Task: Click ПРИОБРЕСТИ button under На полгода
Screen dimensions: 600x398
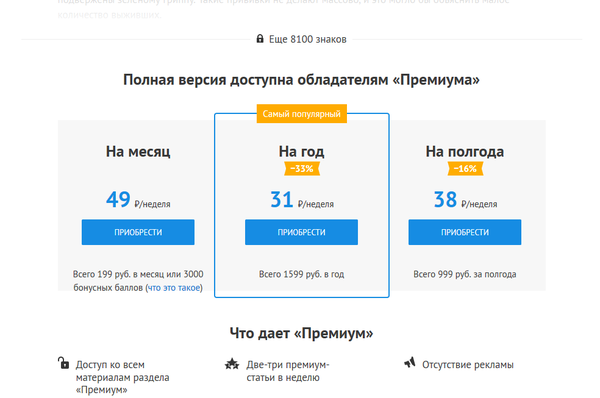Action: 465,232
